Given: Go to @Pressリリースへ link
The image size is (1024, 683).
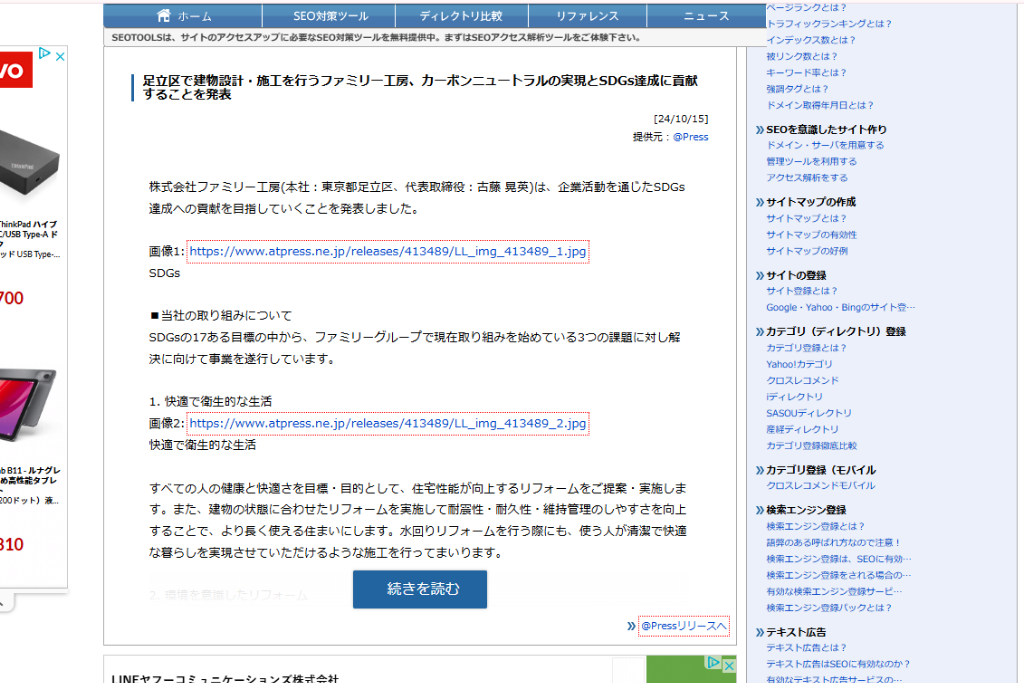Looking at the screenshot, I should tap(684, 626).
